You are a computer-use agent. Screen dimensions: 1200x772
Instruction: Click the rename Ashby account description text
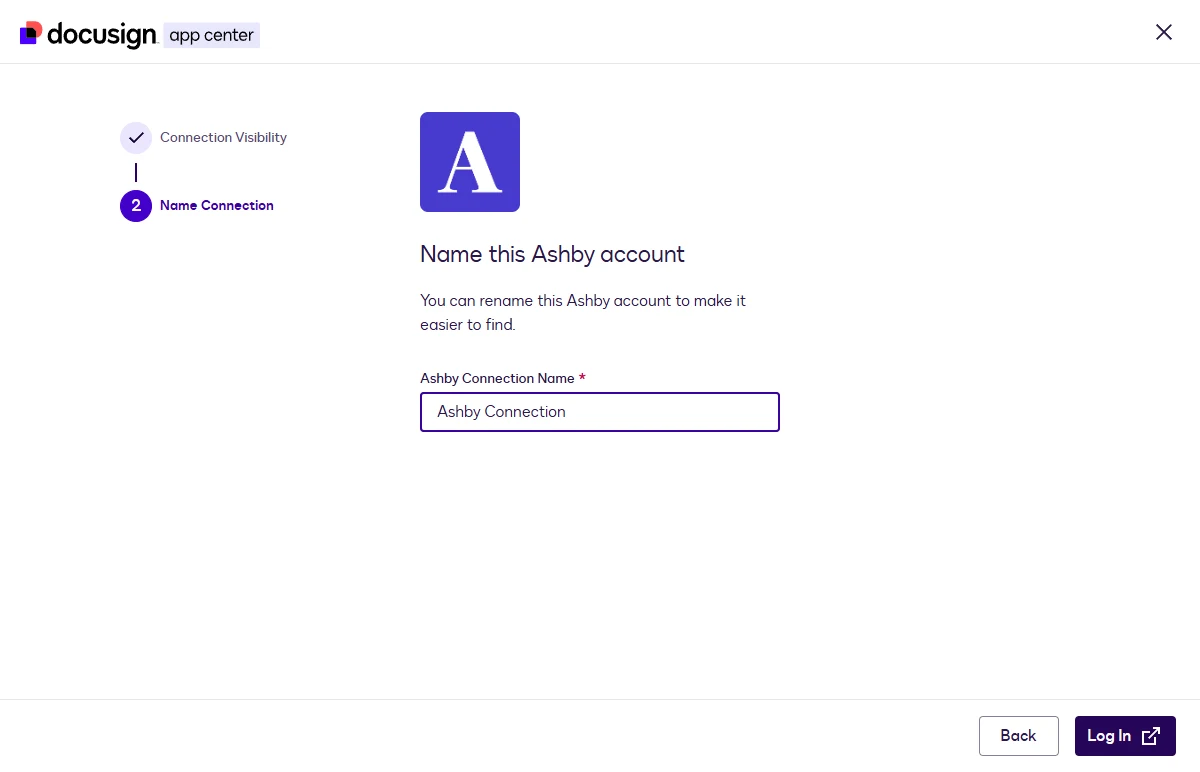click(x=583, y=312)
